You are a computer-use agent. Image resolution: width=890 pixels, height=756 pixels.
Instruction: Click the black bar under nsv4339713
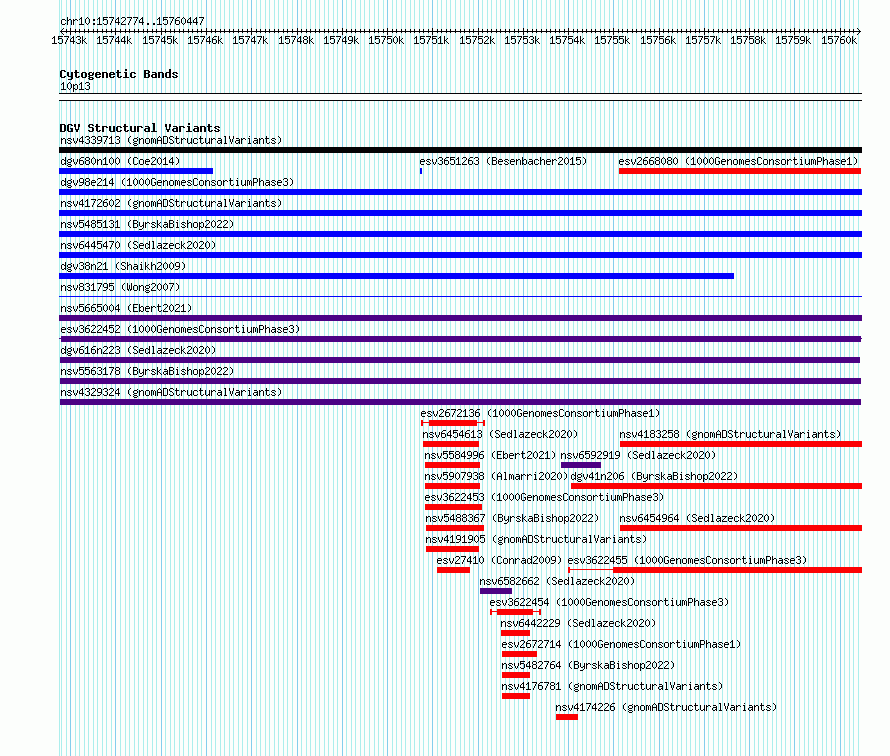tap(460, 150)
